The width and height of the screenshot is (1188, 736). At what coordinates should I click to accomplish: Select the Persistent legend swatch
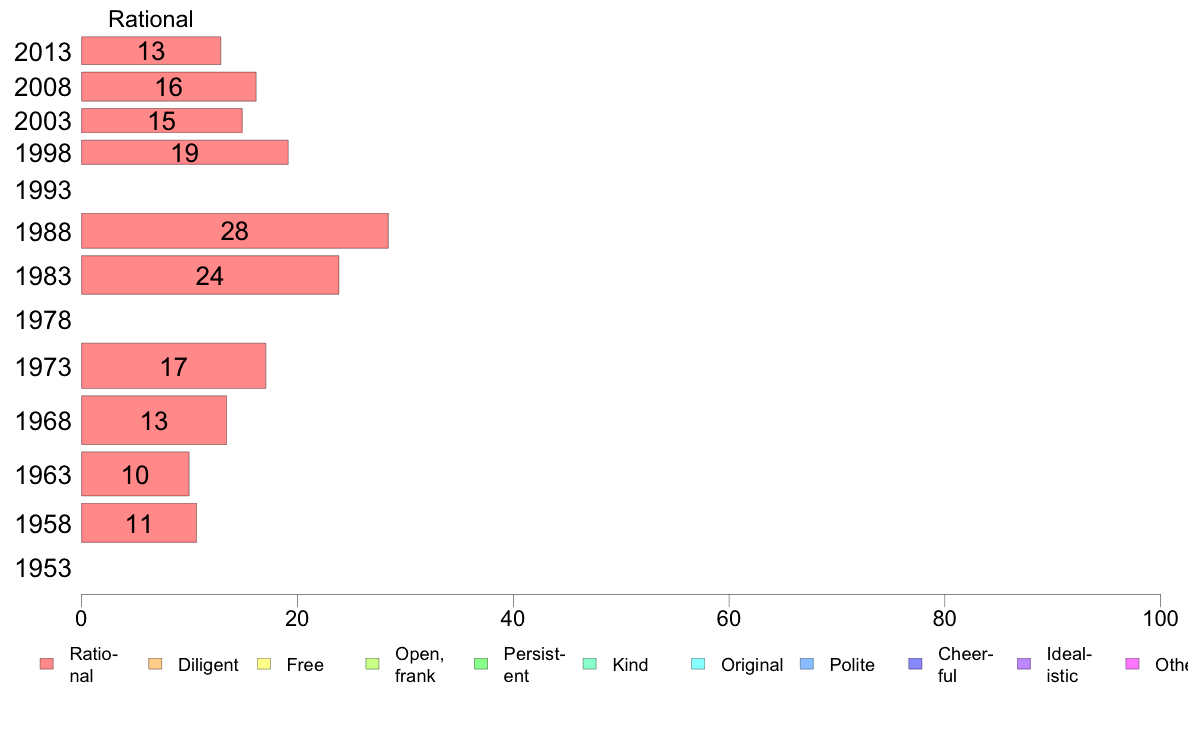481,664
